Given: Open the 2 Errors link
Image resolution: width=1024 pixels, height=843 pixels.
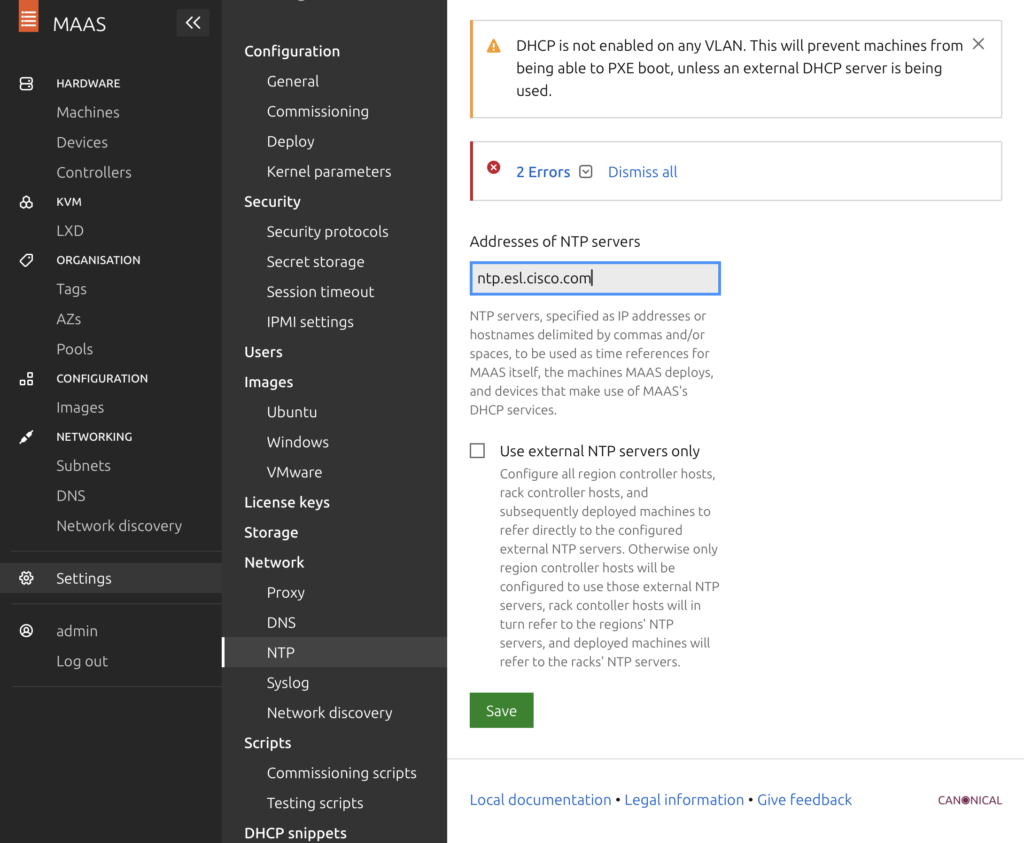Looking at the screenshot, I should (543, 172).
